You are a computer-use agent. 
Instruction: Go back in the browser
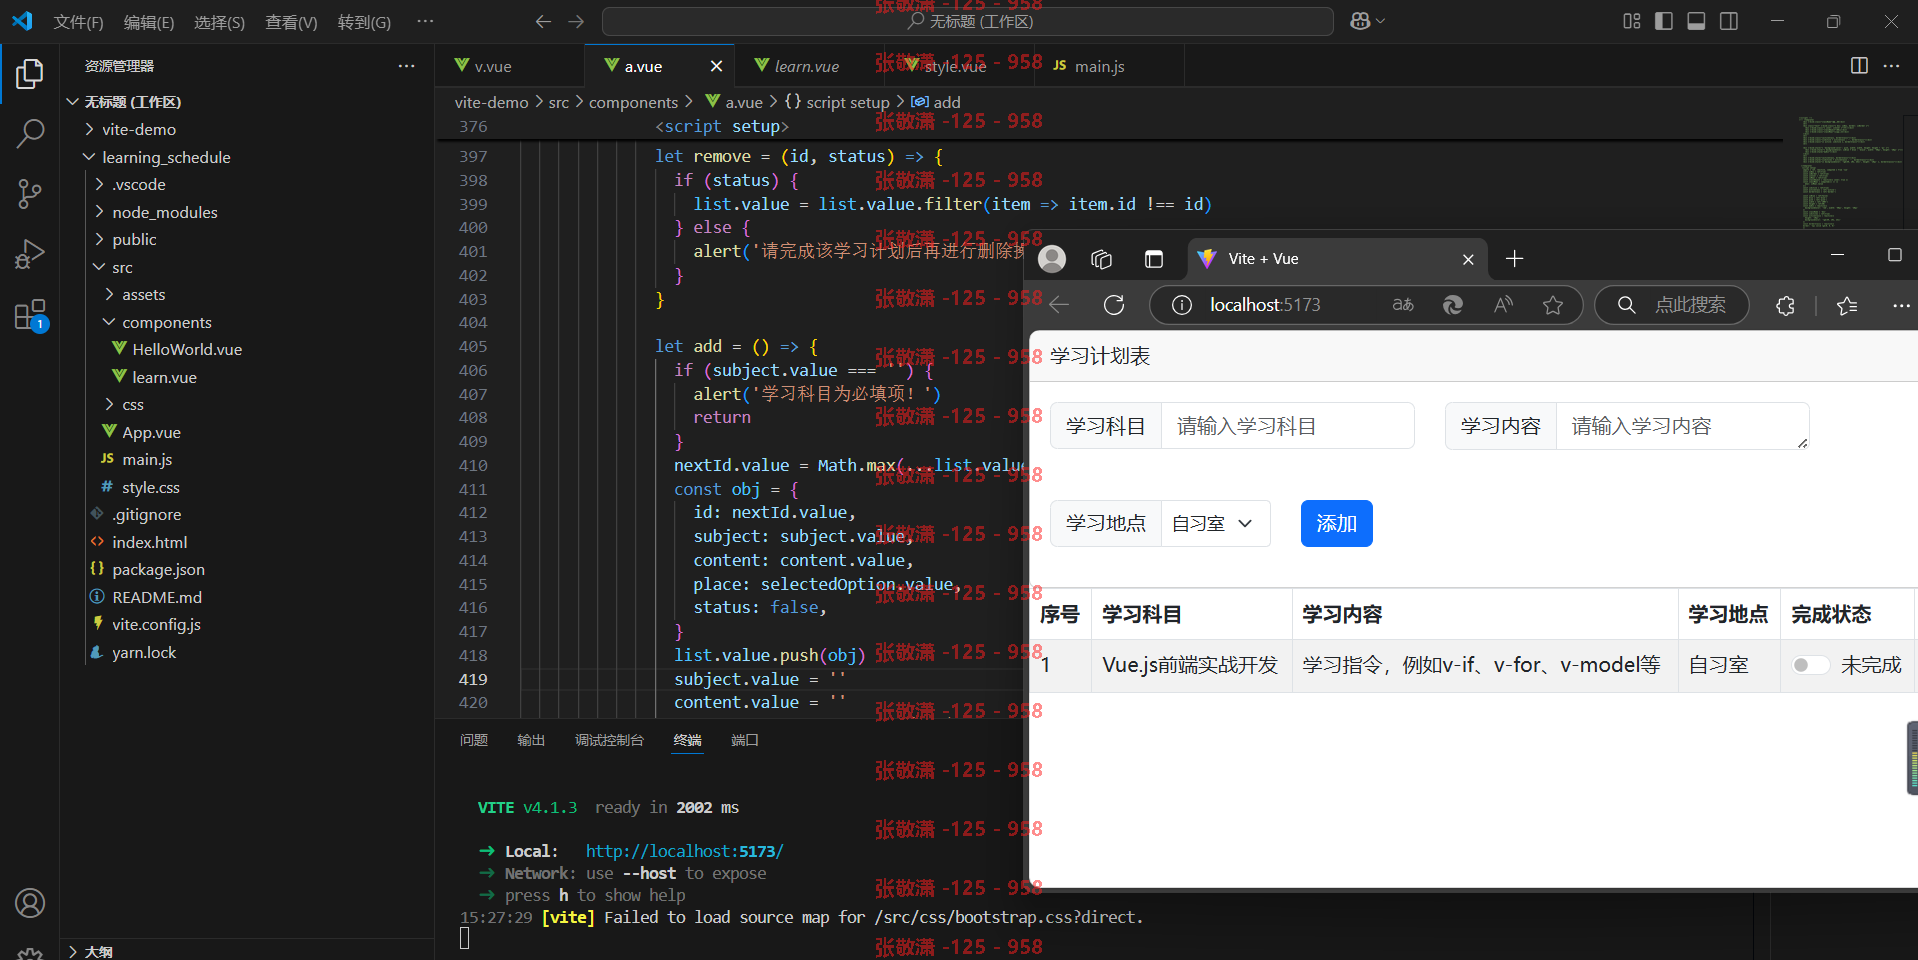(1059, 305)
